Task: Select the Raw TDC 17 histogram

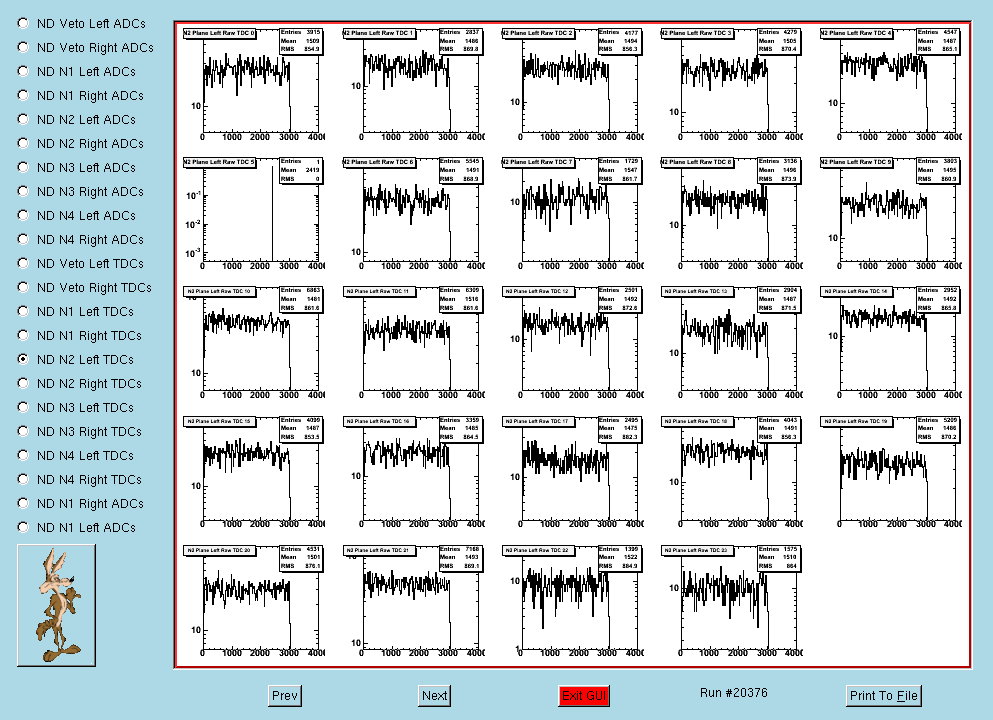Action: (572, 472)
